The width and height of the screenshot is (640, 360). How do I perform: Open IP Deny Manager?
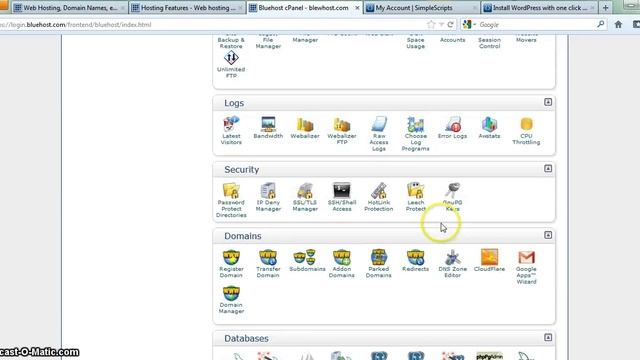point(268,197)
